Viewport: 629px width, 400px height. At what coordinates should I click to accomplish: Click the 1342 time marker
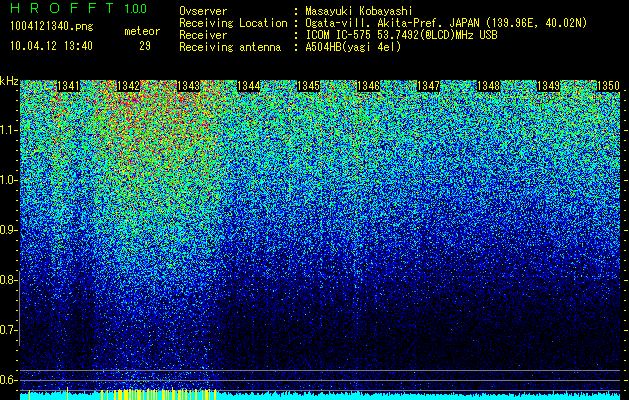click(128, 86)
